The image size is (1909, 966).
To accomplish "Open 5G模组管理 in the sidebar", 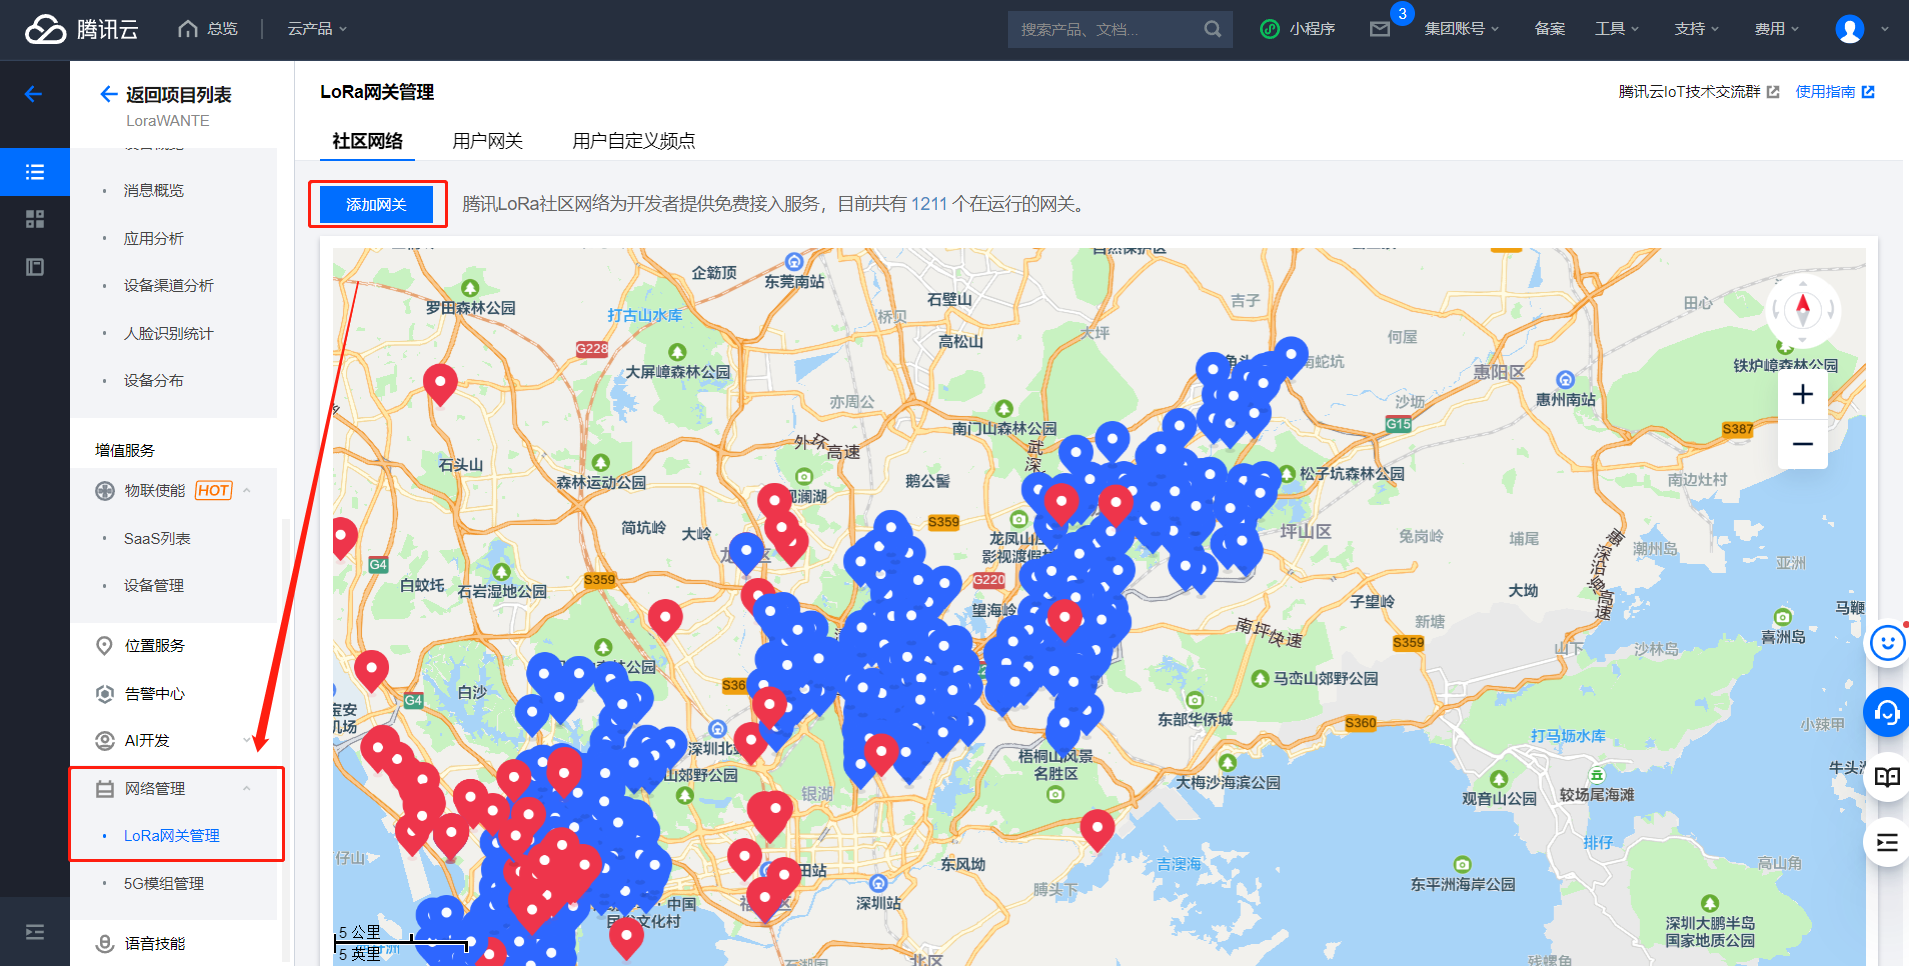I will tap(164, 884).
